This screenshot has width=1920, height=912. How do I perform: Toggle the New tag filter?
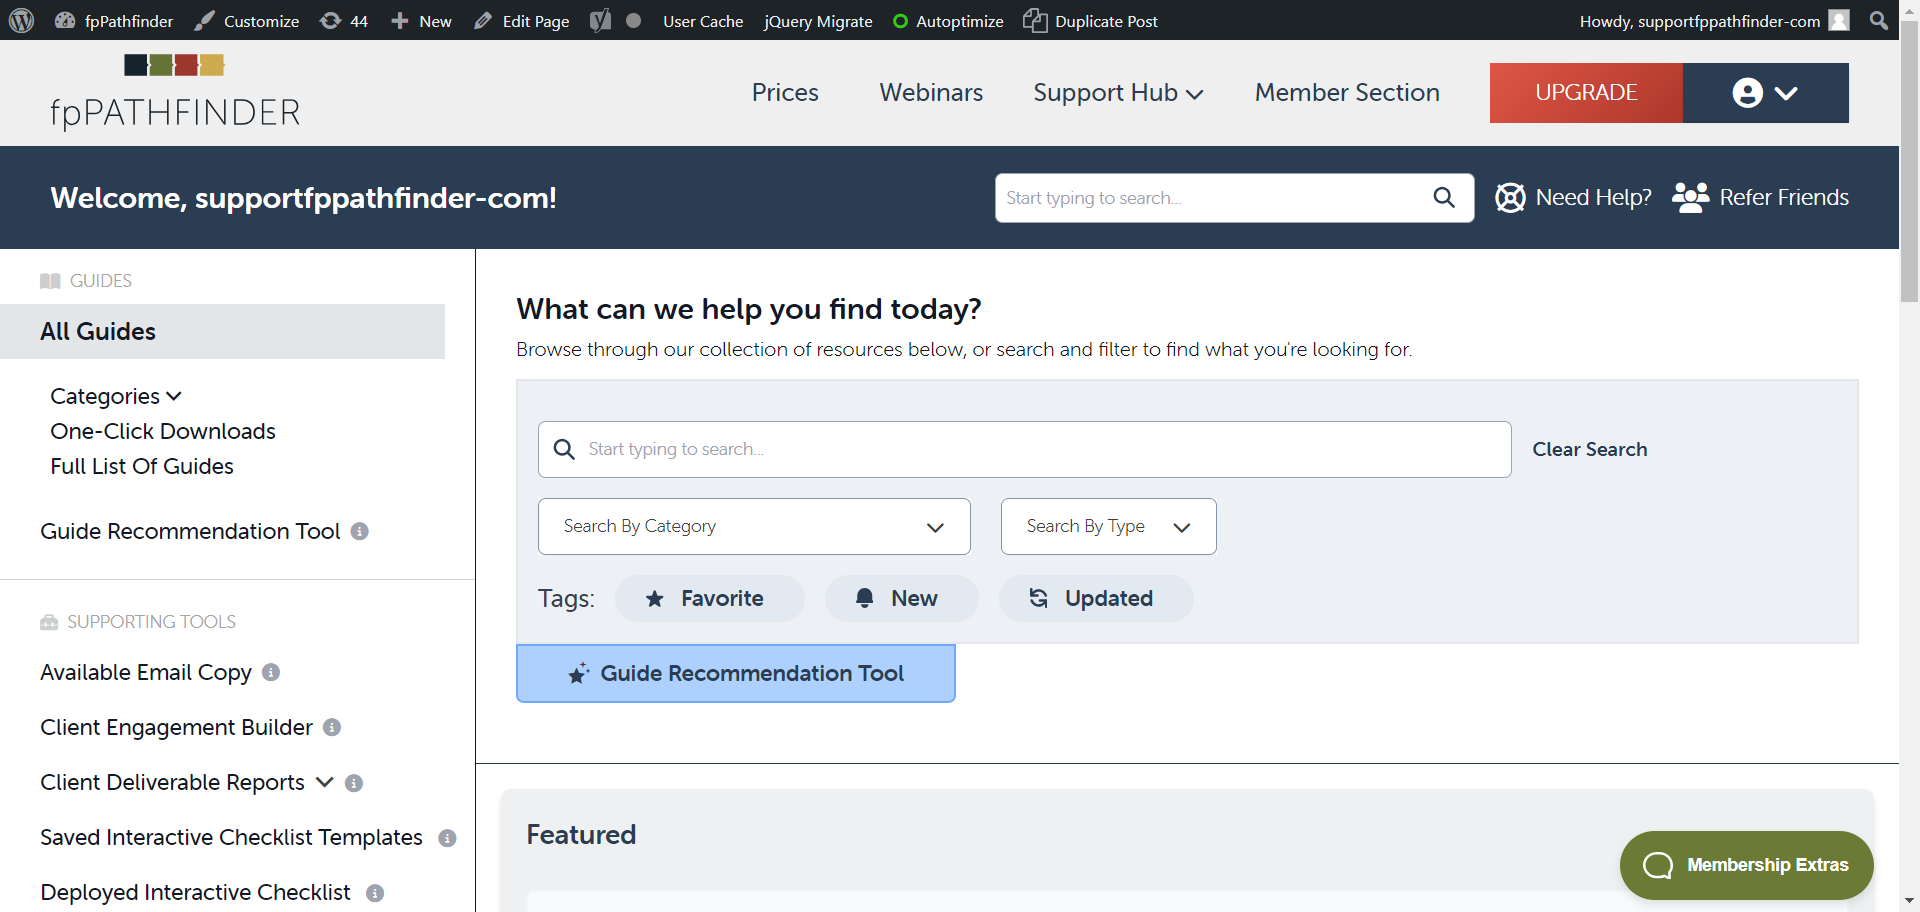point(901,599)
